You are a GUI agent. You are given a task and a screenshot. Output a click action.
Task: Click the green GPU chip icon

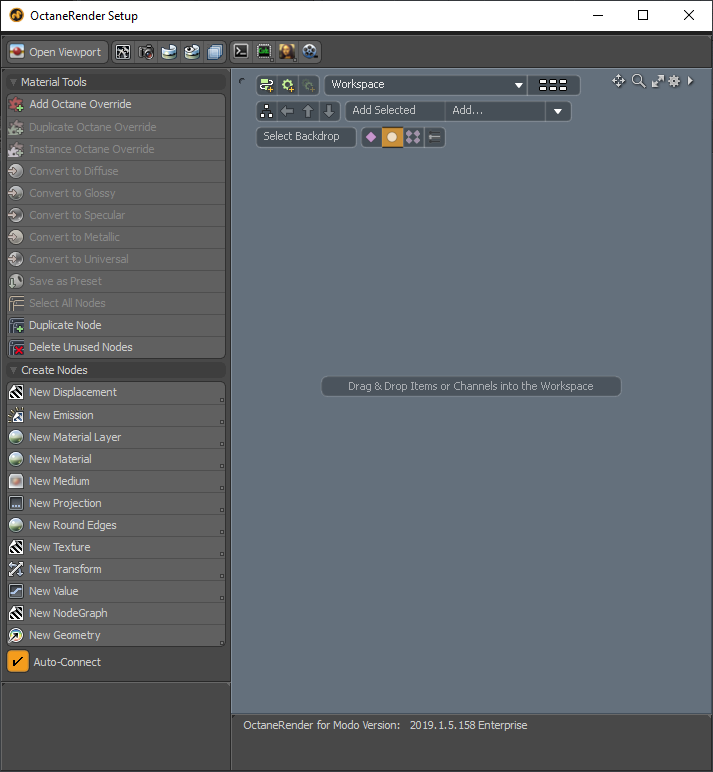[x=264, y=52]
